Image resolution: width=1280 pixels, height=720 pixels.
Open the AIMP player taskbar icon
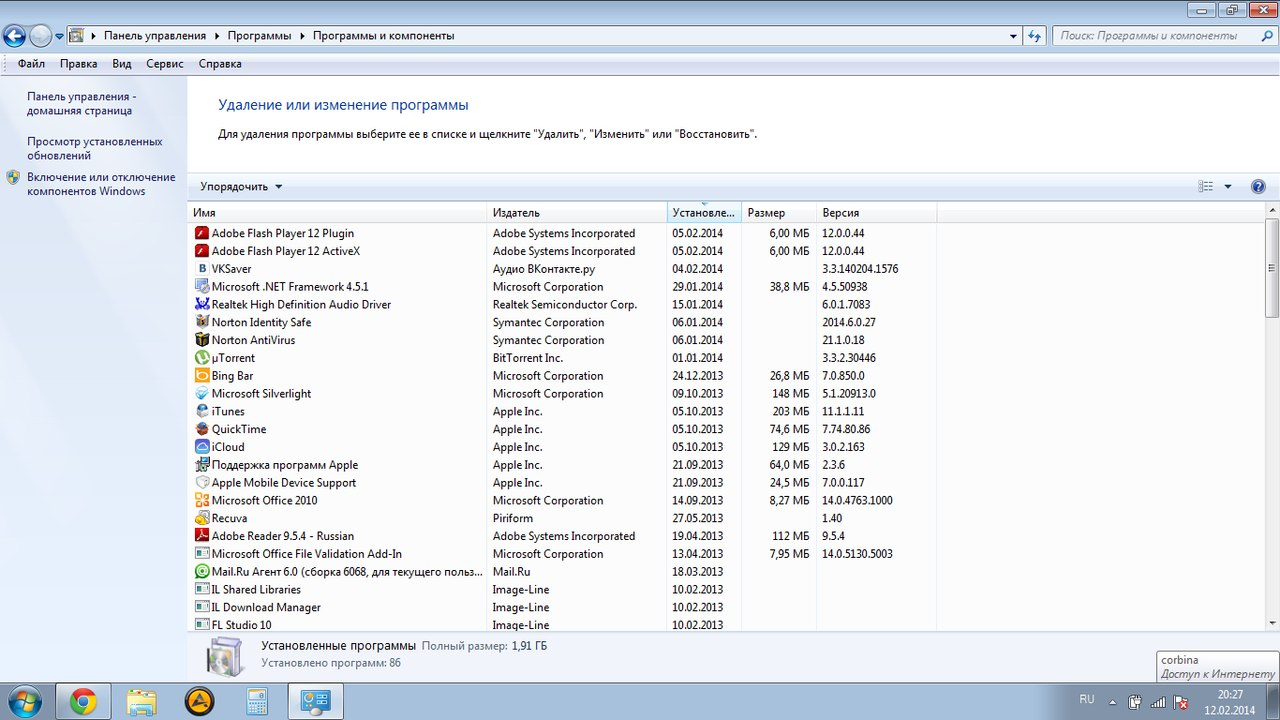point(199,702)
